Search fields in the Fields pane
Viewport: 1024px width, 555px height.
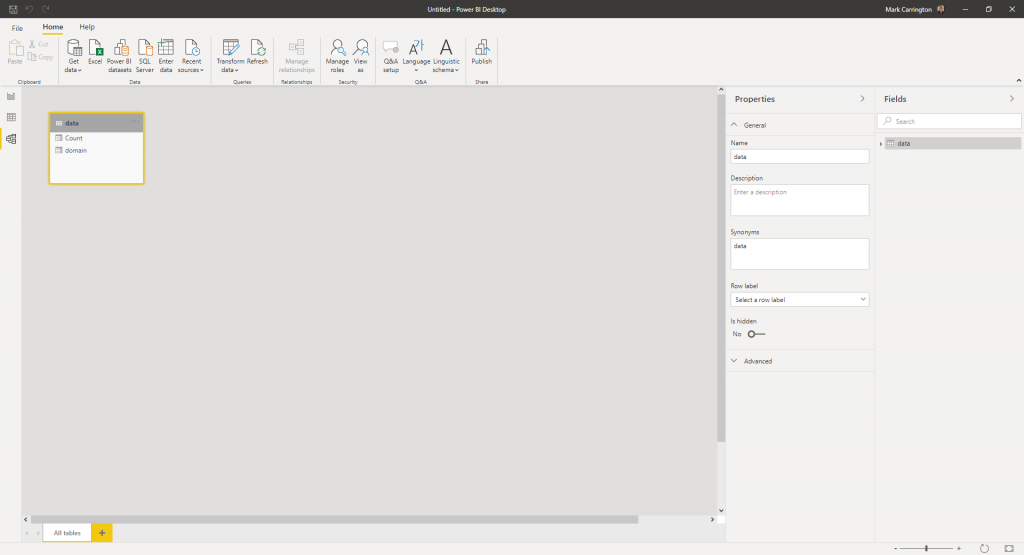point(949,121)
